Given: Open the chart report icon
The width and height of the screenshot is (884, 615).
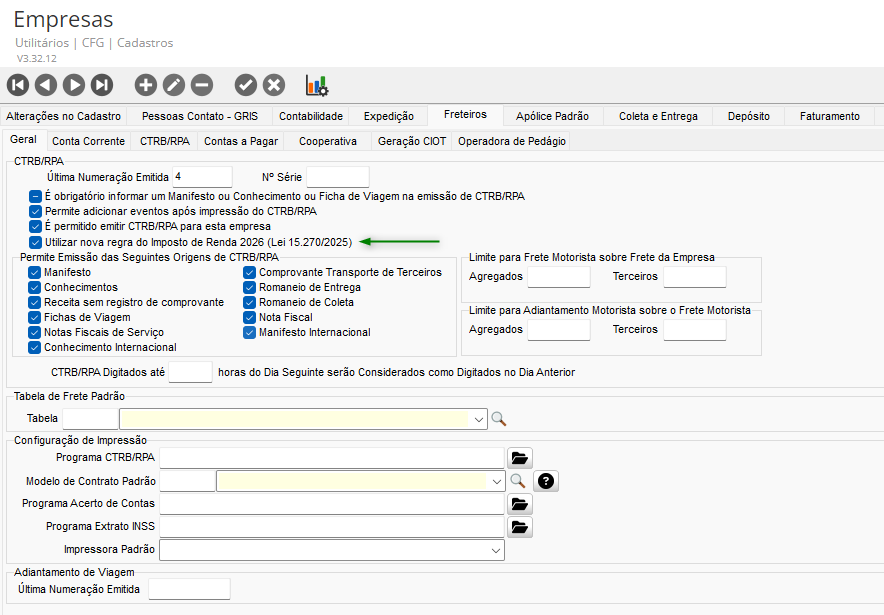Looking at the screenshot, I should pyautogui.click(x=317, y=85).
